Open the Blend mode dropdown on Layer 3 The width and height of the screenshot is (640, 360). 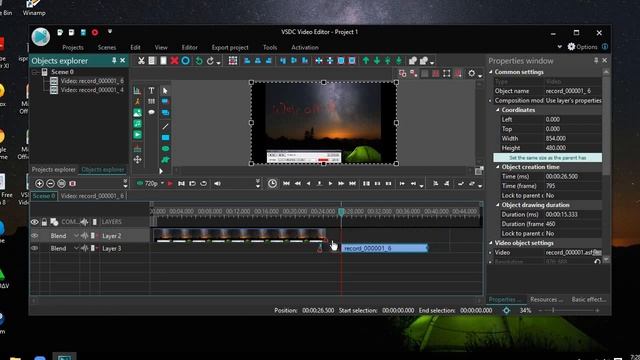click(76, 248)
